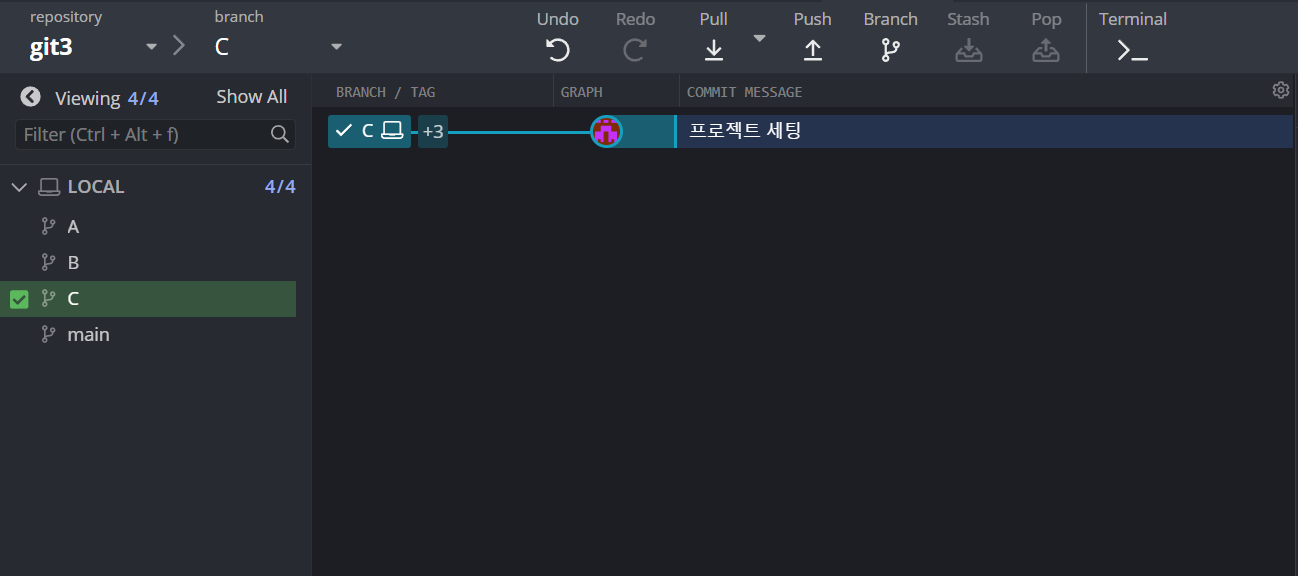Viewport: 1298px width, 576px height.
Task: Open the Terminal icon
Action: pos(1132,51)
